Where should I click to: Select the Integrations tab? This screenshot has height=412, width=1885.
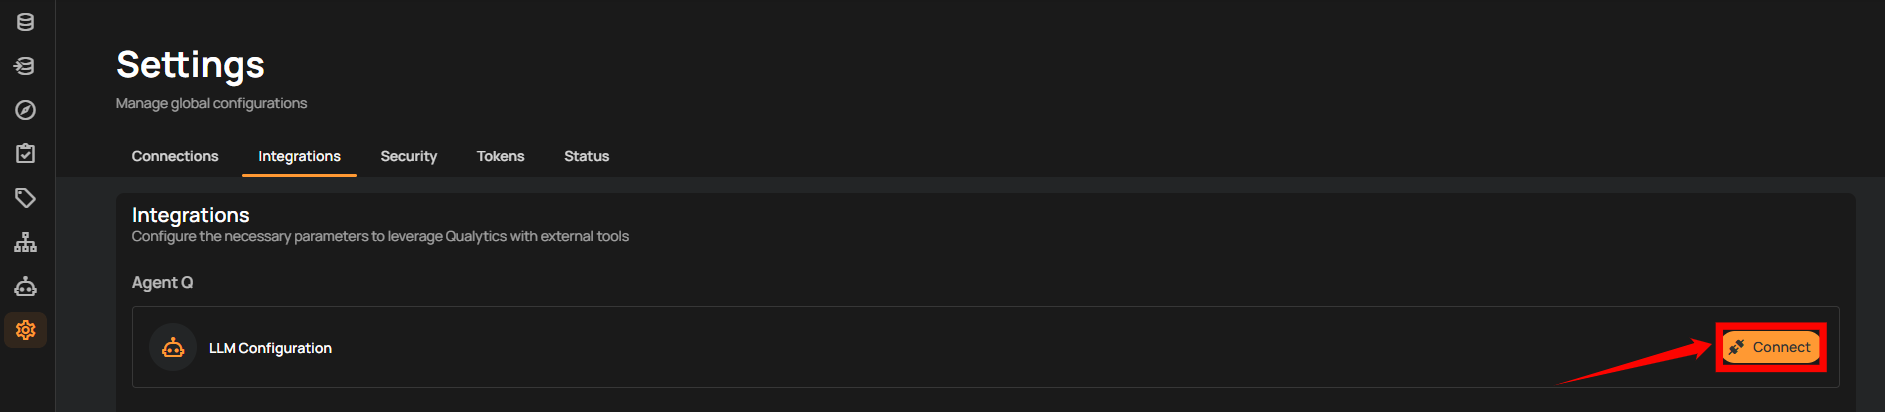point(299,156)
